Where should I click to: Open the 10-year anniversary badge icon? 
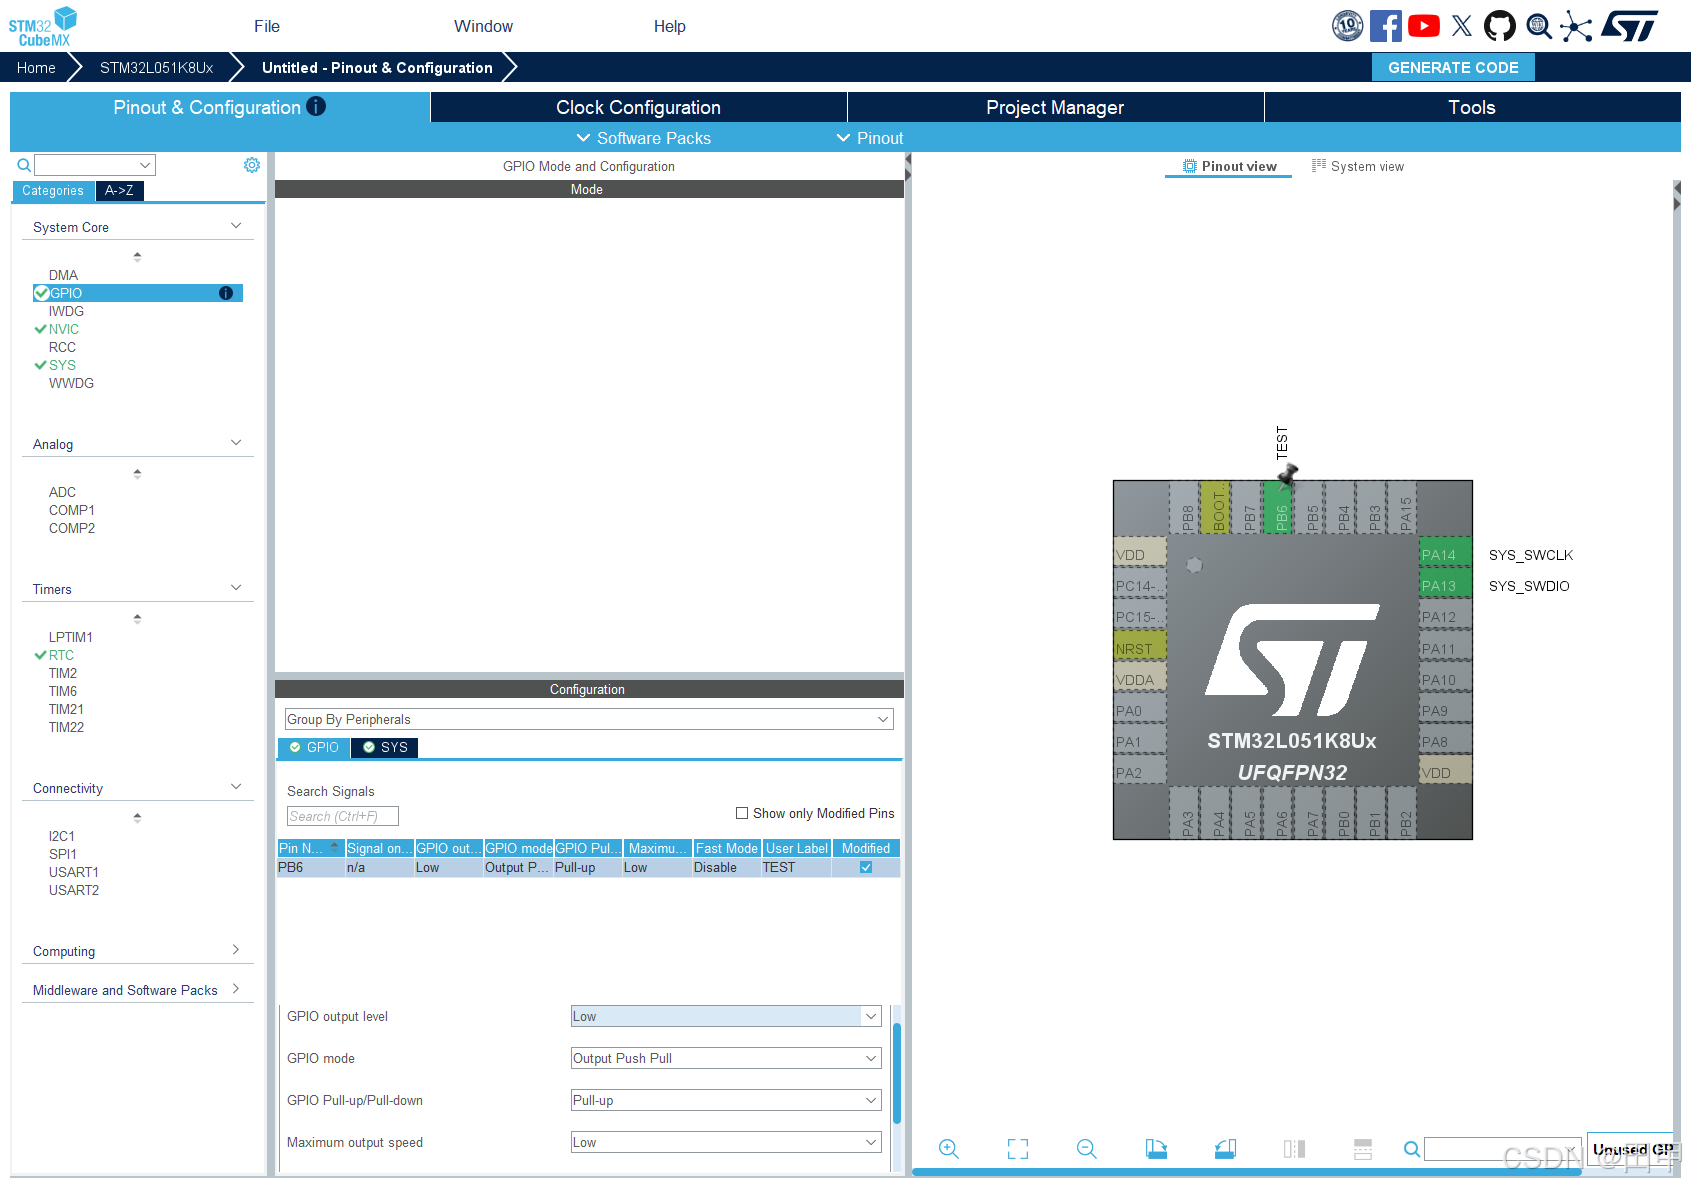coord(1348,26)
